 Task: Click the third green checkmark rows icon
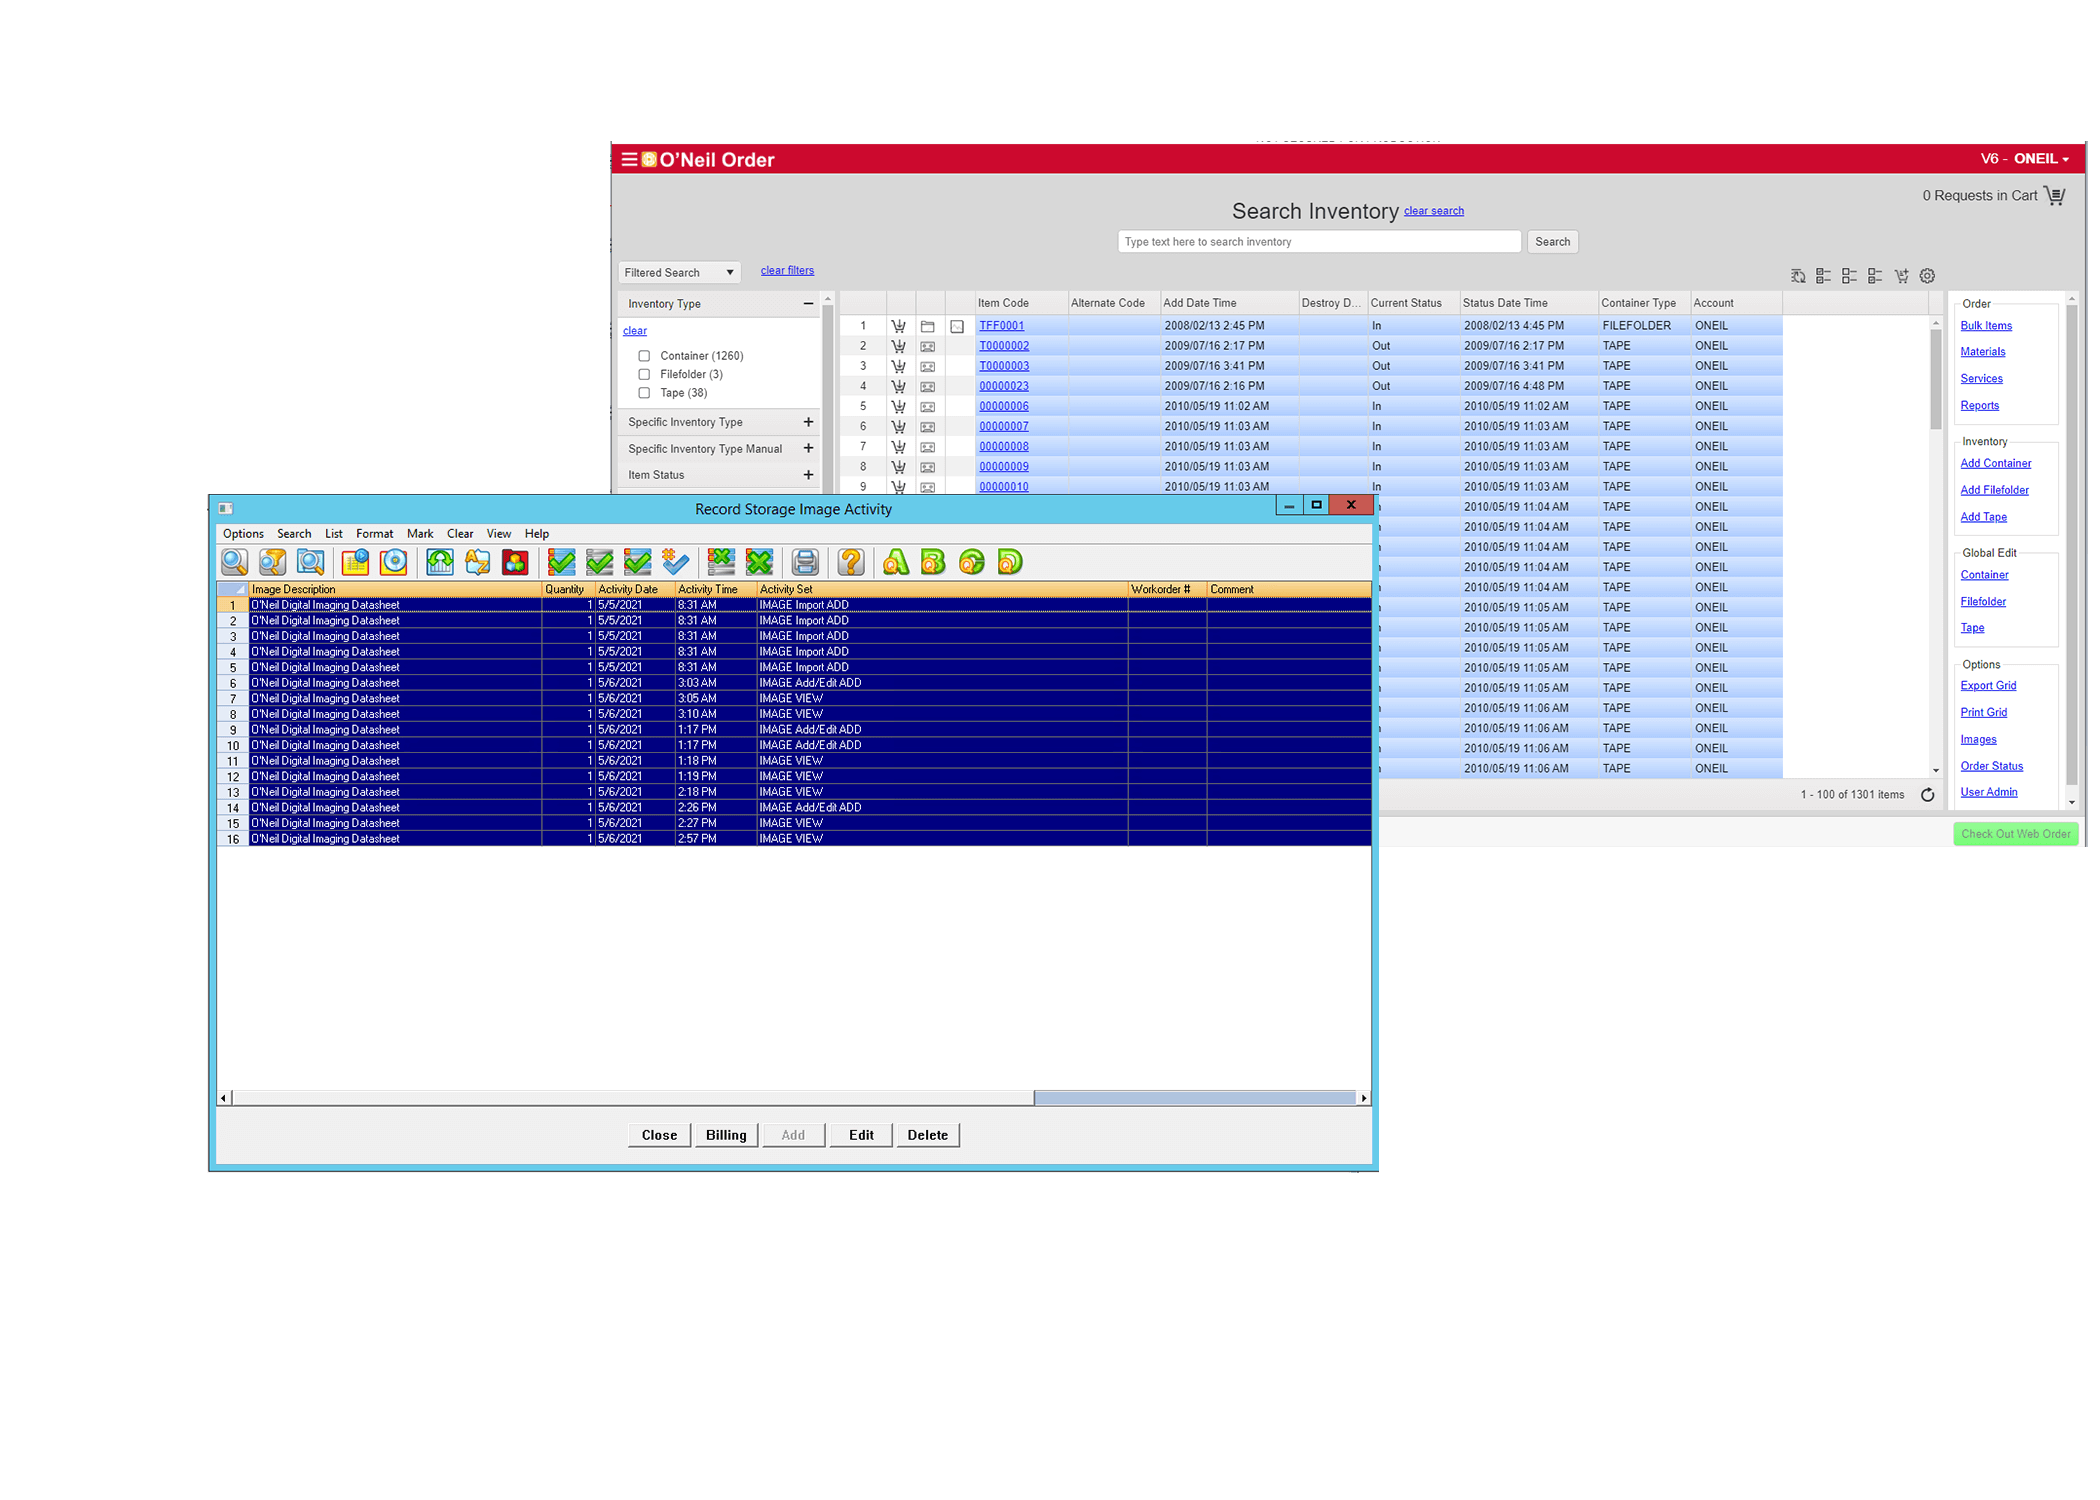coord(638,562)
